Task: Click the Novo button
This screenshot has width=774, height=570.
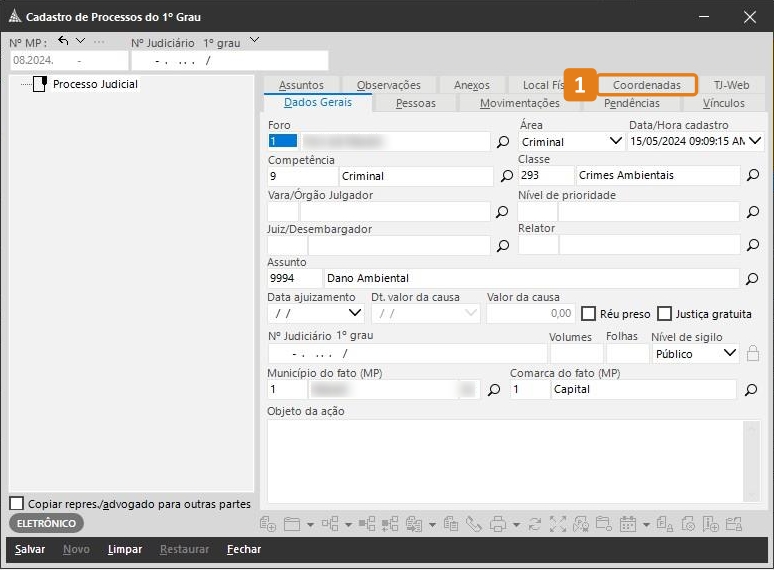Action: 76,549
